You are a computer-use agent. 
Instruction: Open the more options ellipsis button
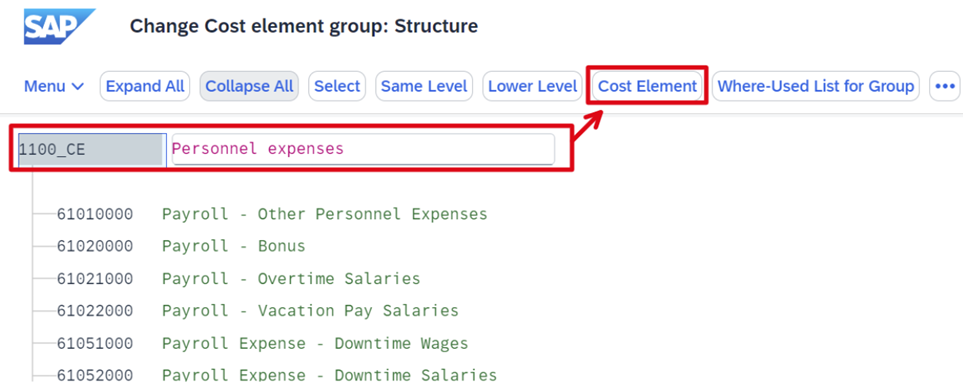[943, 86]
